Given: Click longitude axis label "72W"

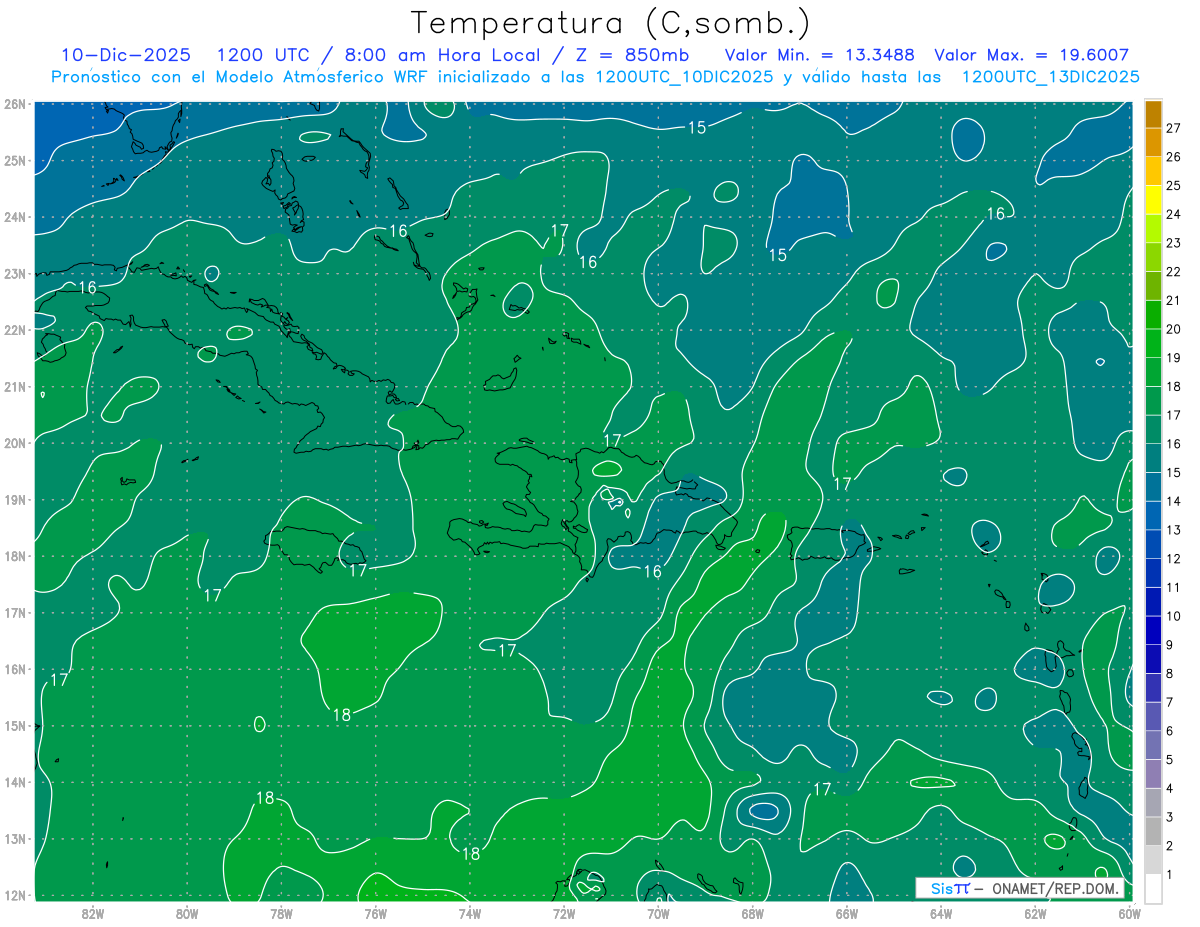Looking at the screenshot, I should coord(563,913).
